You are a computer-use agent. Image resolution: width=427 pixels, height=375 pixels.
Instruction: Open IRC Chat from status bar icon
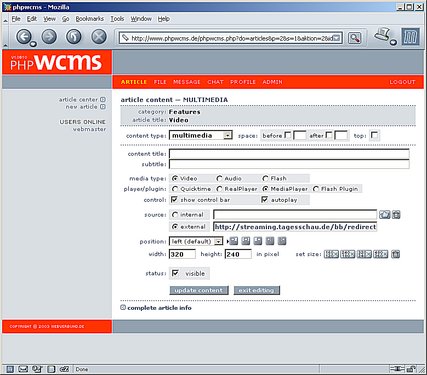pyautogui.click(x=64, y=369)
